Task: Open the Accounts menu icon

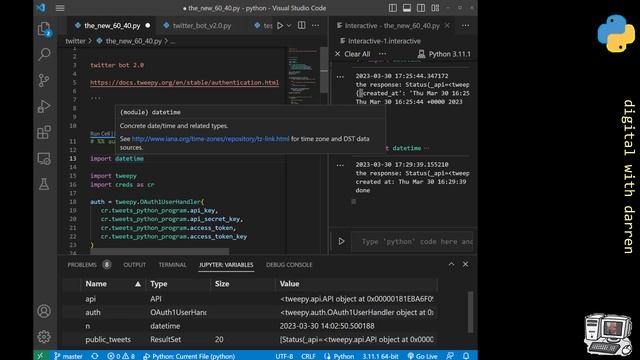Action: pyautogui.click(x=44, y=311)
